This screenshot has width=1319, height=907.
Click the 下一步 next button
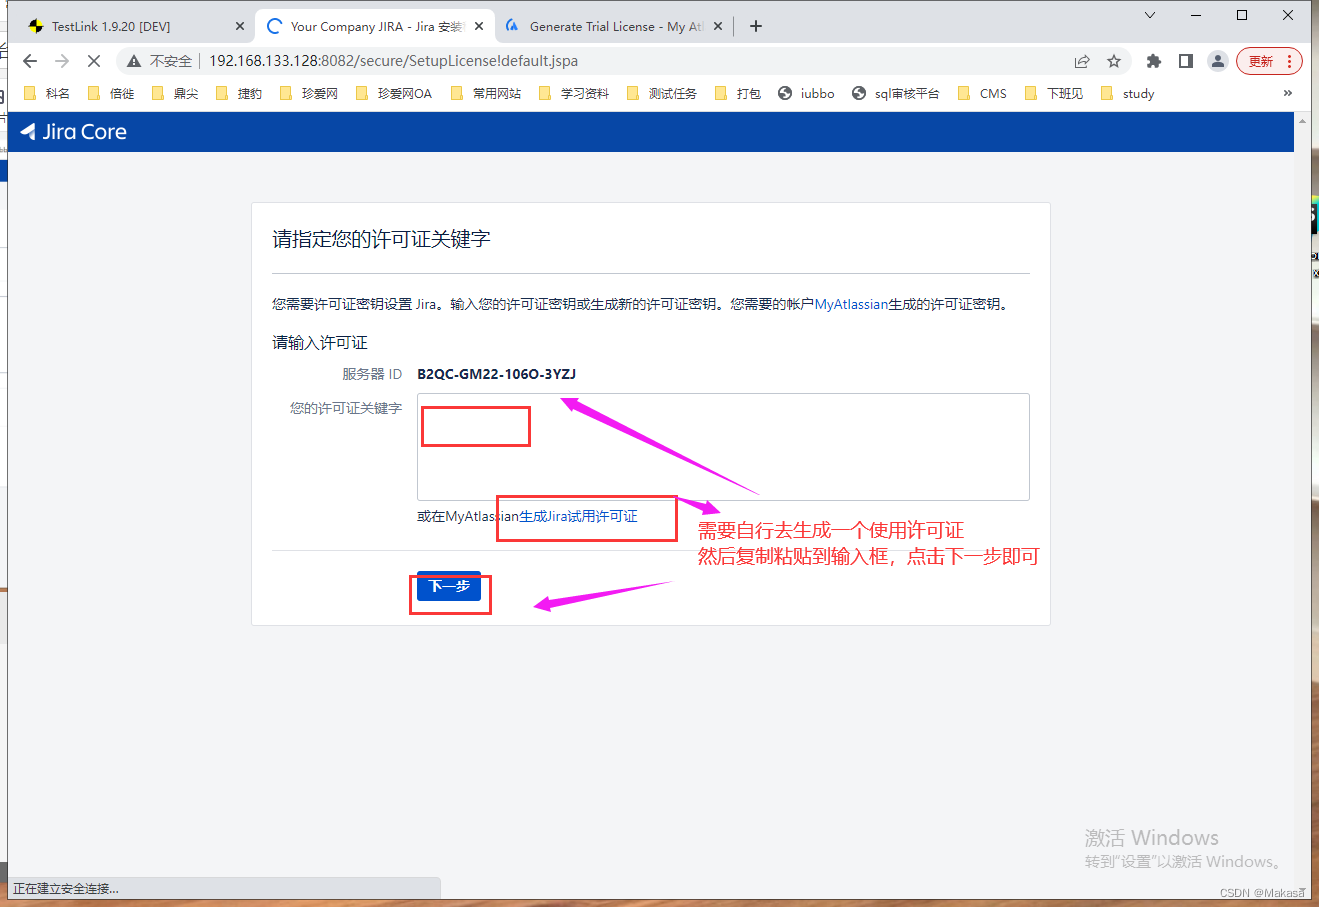[449, 586]
